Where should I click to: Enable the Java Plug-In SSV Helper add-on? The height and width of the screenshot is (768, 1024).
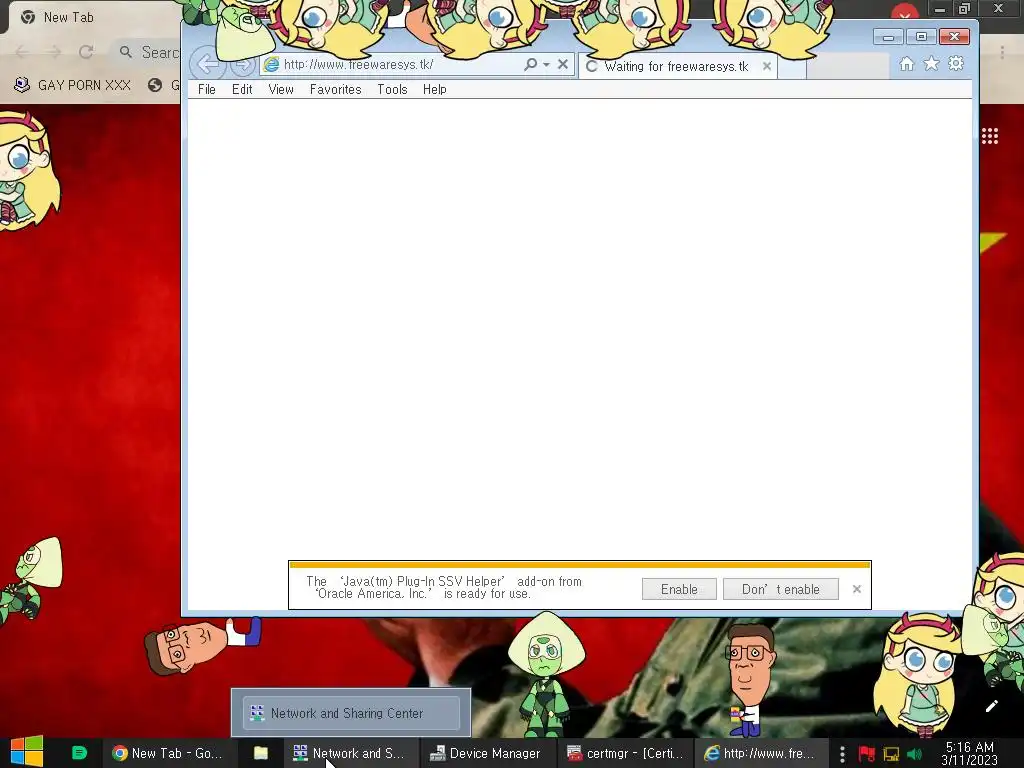click(679, 589)
